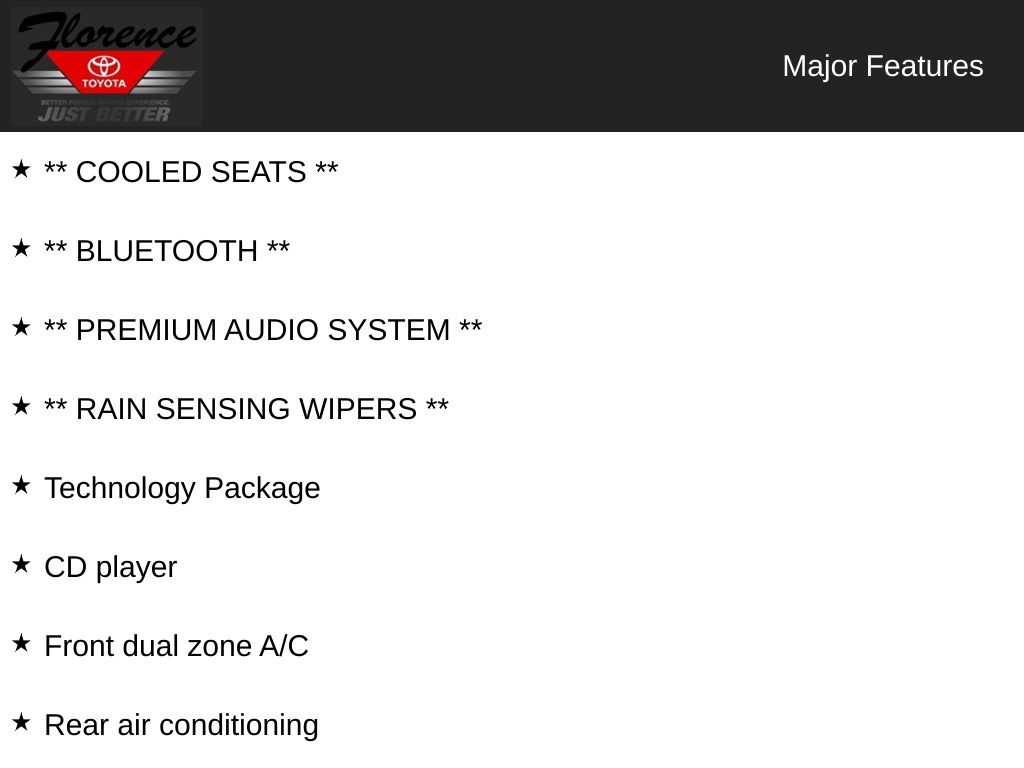Select the star before Rear air conditioning

coord(21,723)
